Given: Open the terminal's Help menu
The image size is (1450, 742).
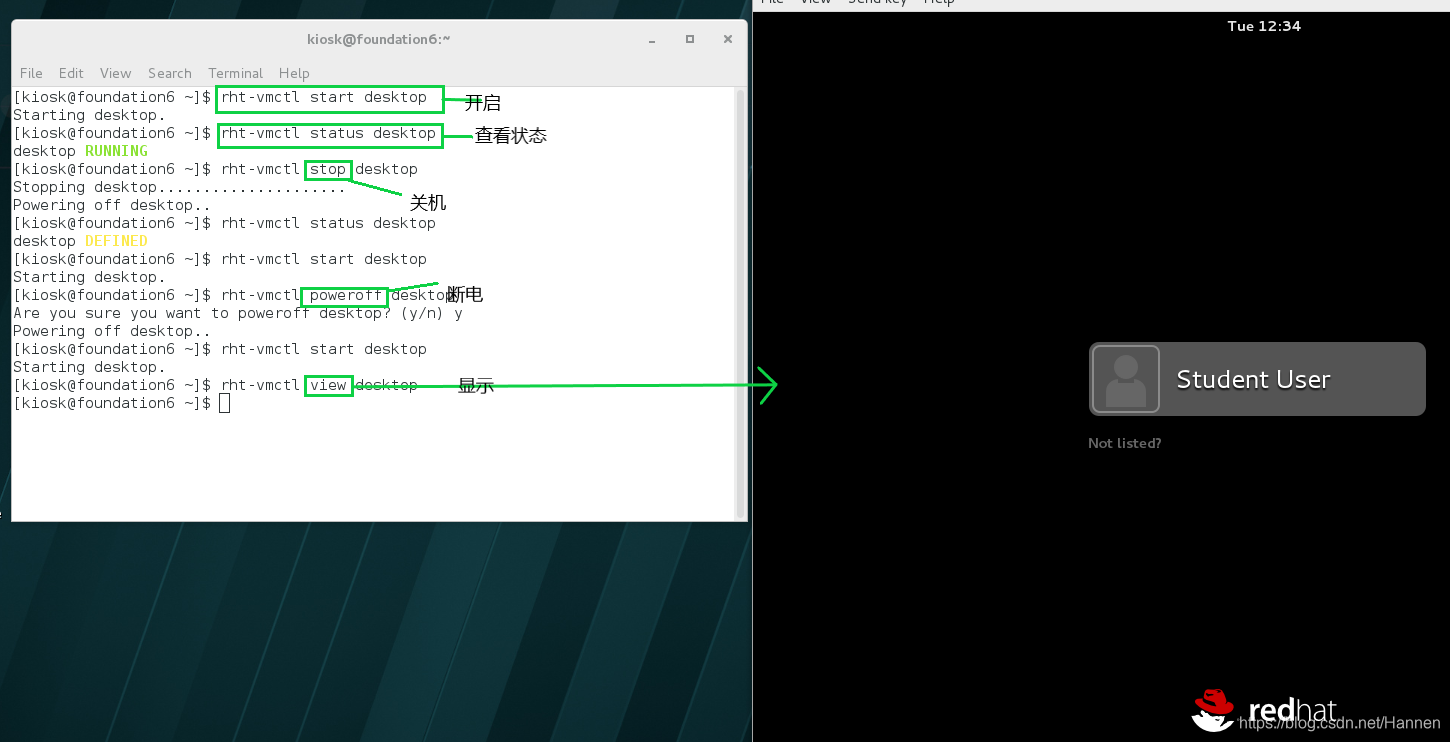Looking at the screenshot, I should click(x=294, y=73).
